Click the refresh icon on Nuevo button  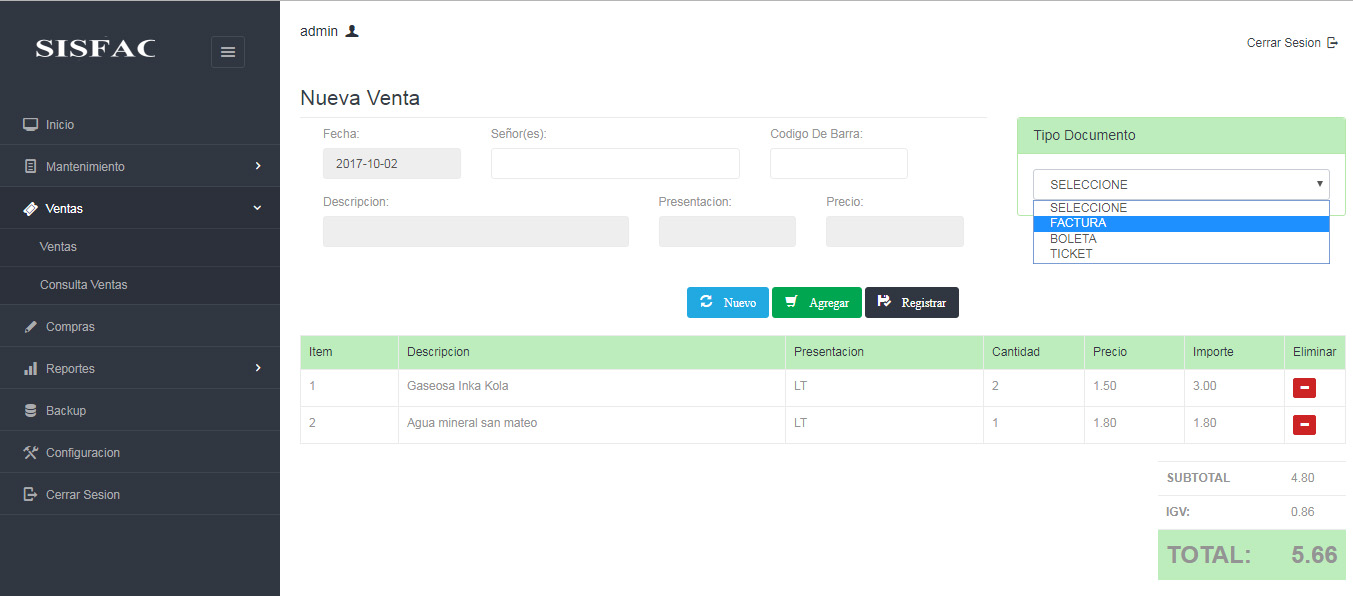click(x=708, y=302)
